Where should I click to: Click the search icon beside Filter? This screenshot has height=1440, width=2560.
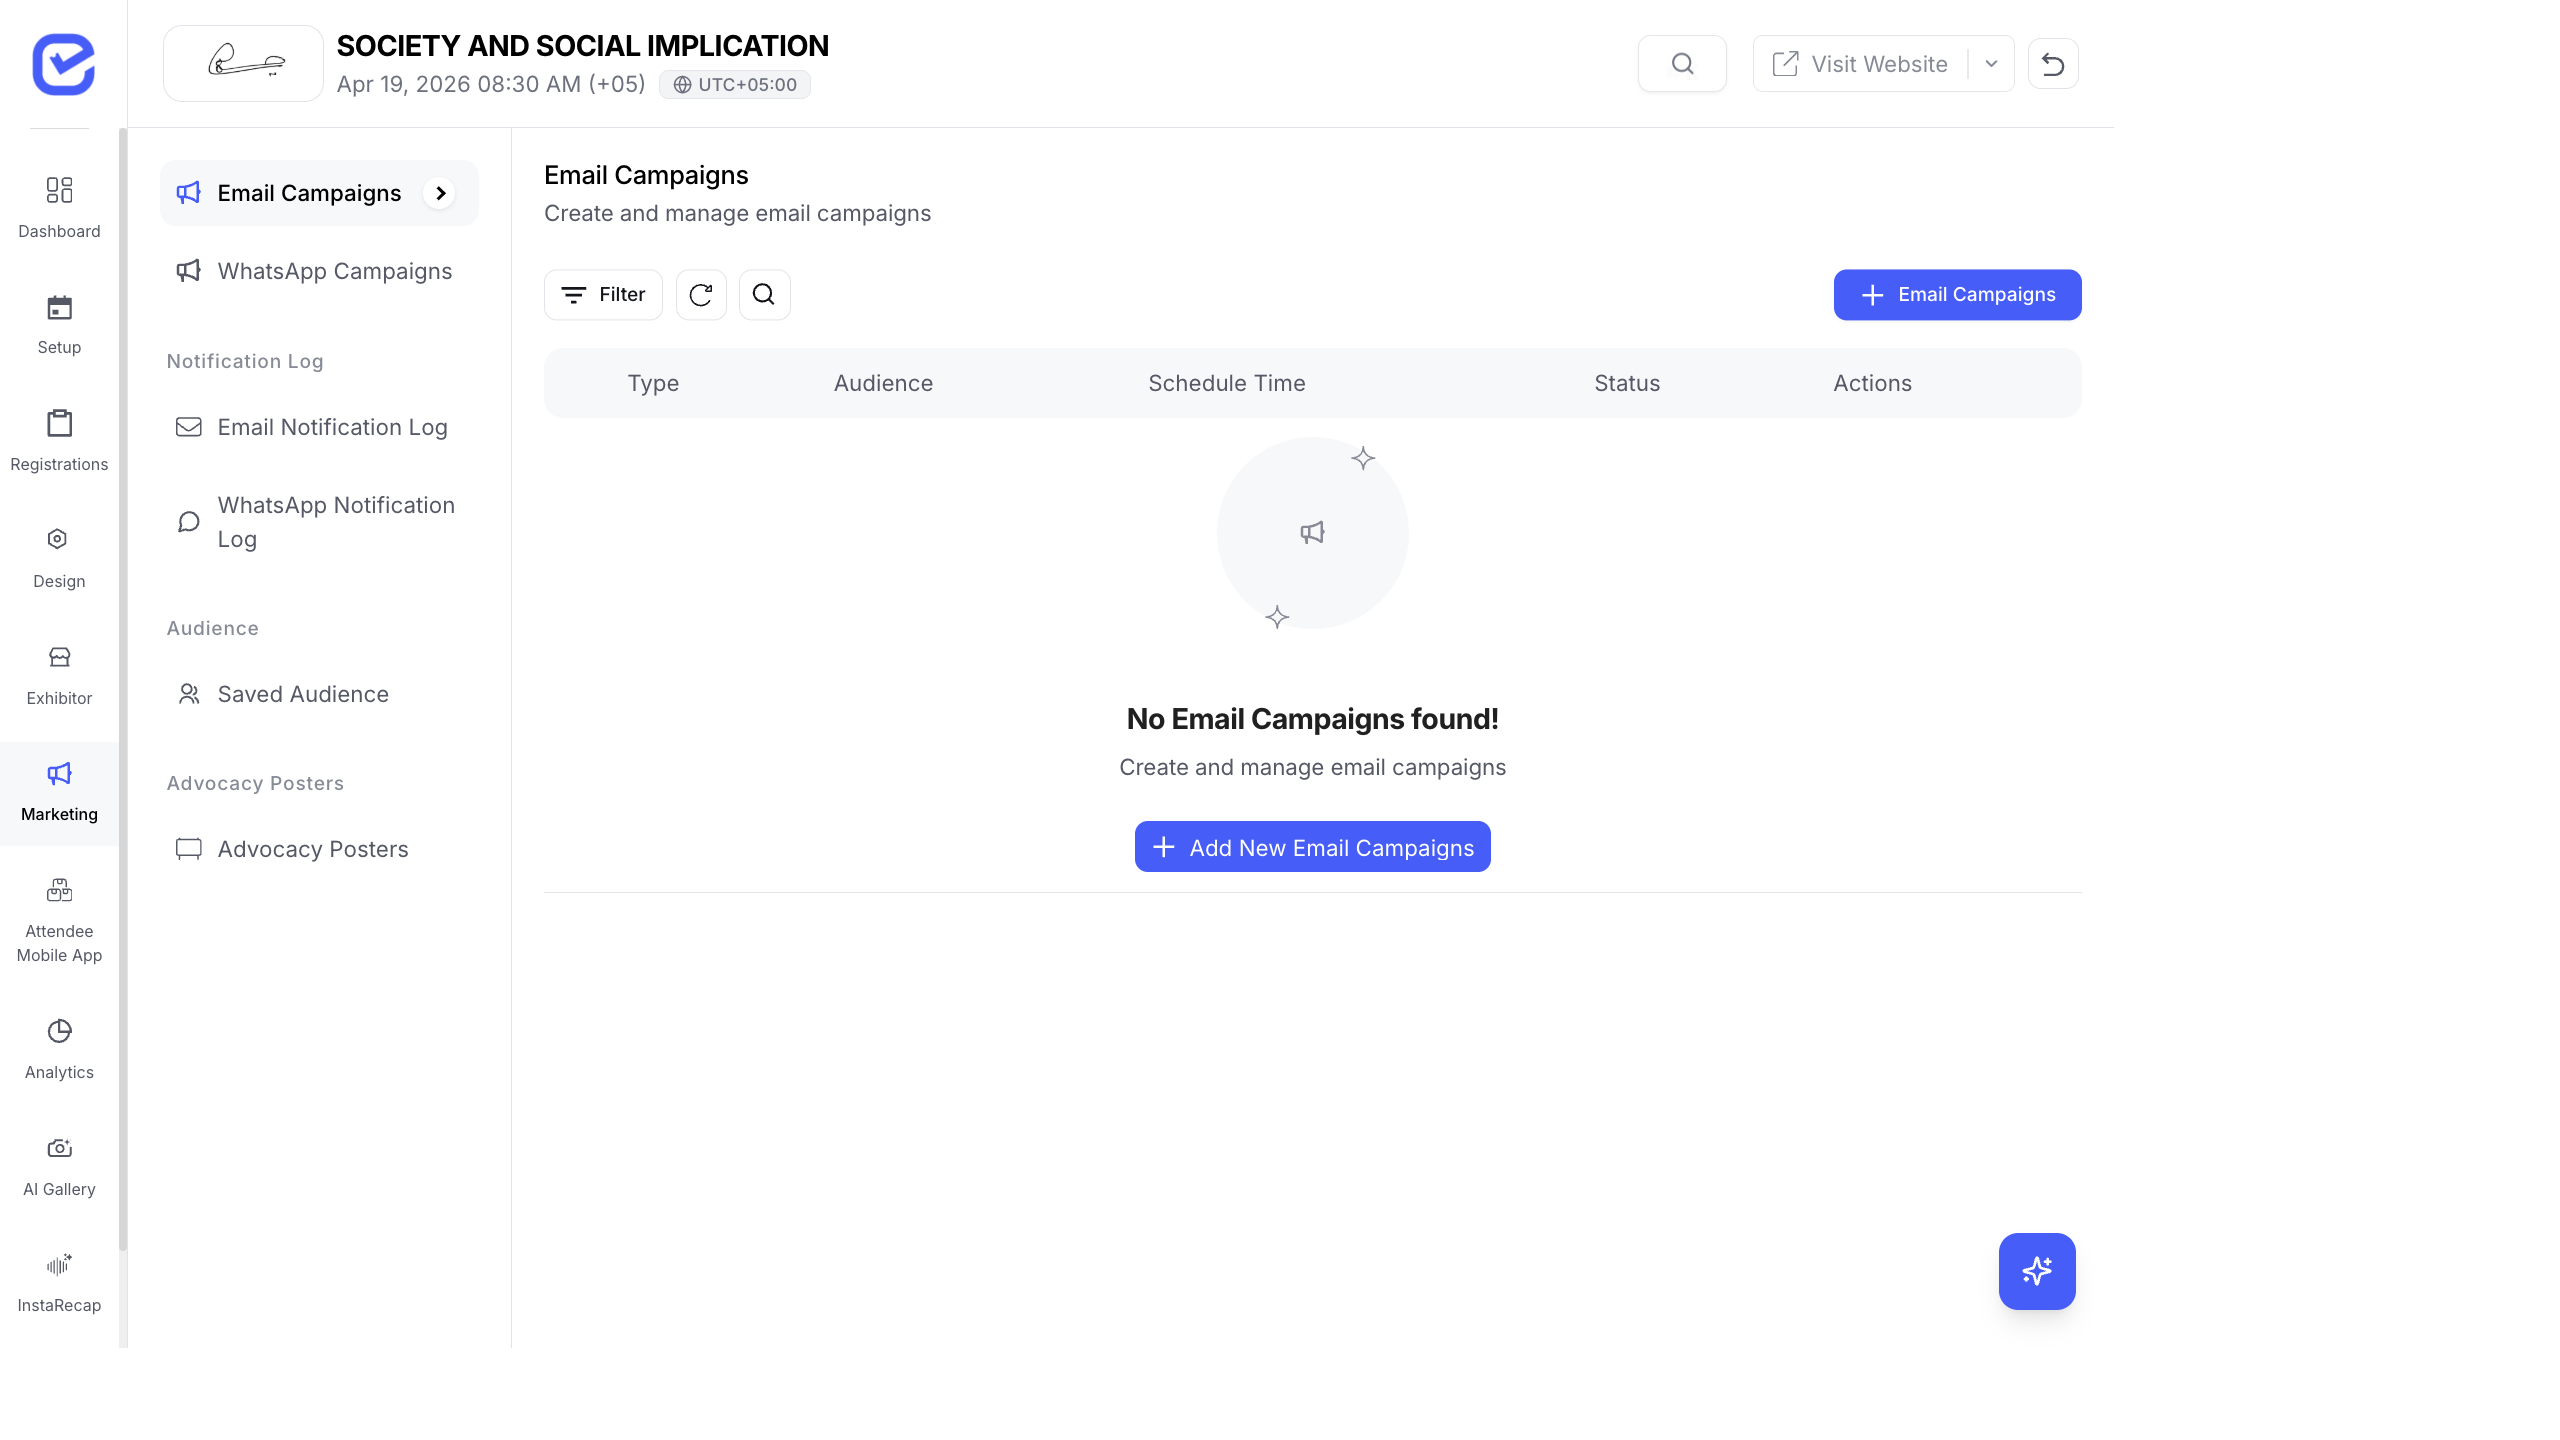pyautogui.click(x=764, y=295)
